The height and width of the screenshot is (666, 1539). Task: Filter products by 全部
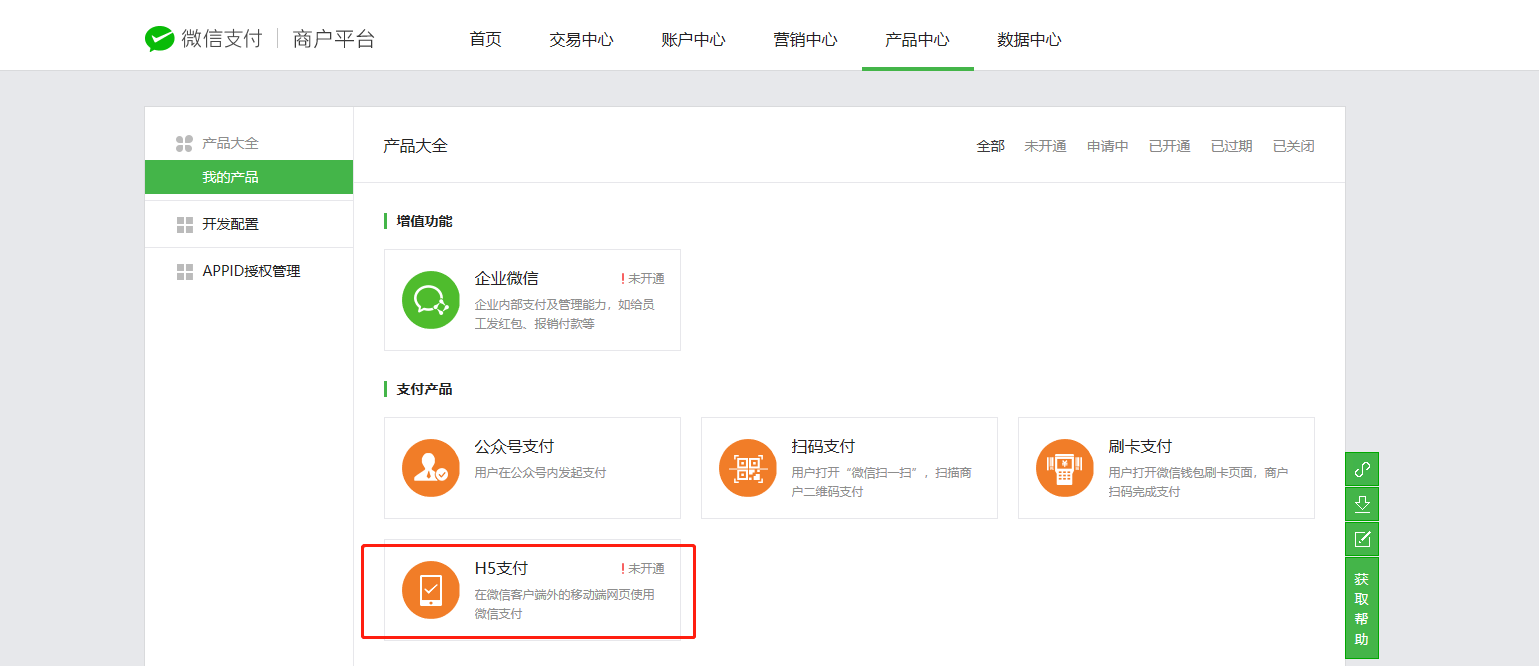[x=990, y=146]
